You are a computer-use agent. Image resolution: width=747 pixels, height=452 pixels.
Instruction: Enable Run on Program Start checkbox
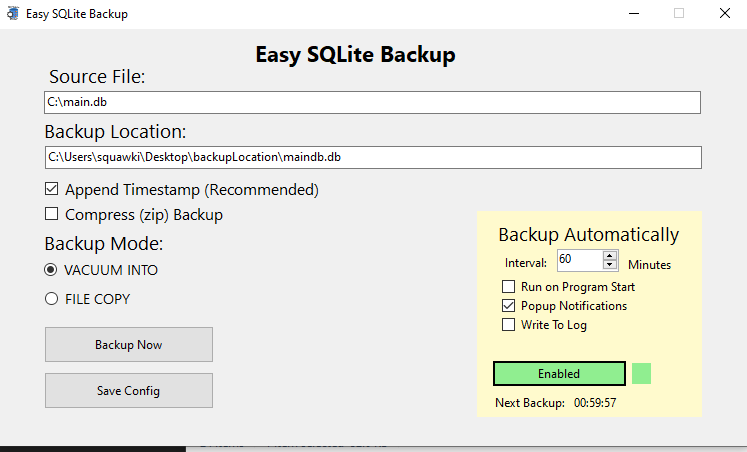point(508,286)
